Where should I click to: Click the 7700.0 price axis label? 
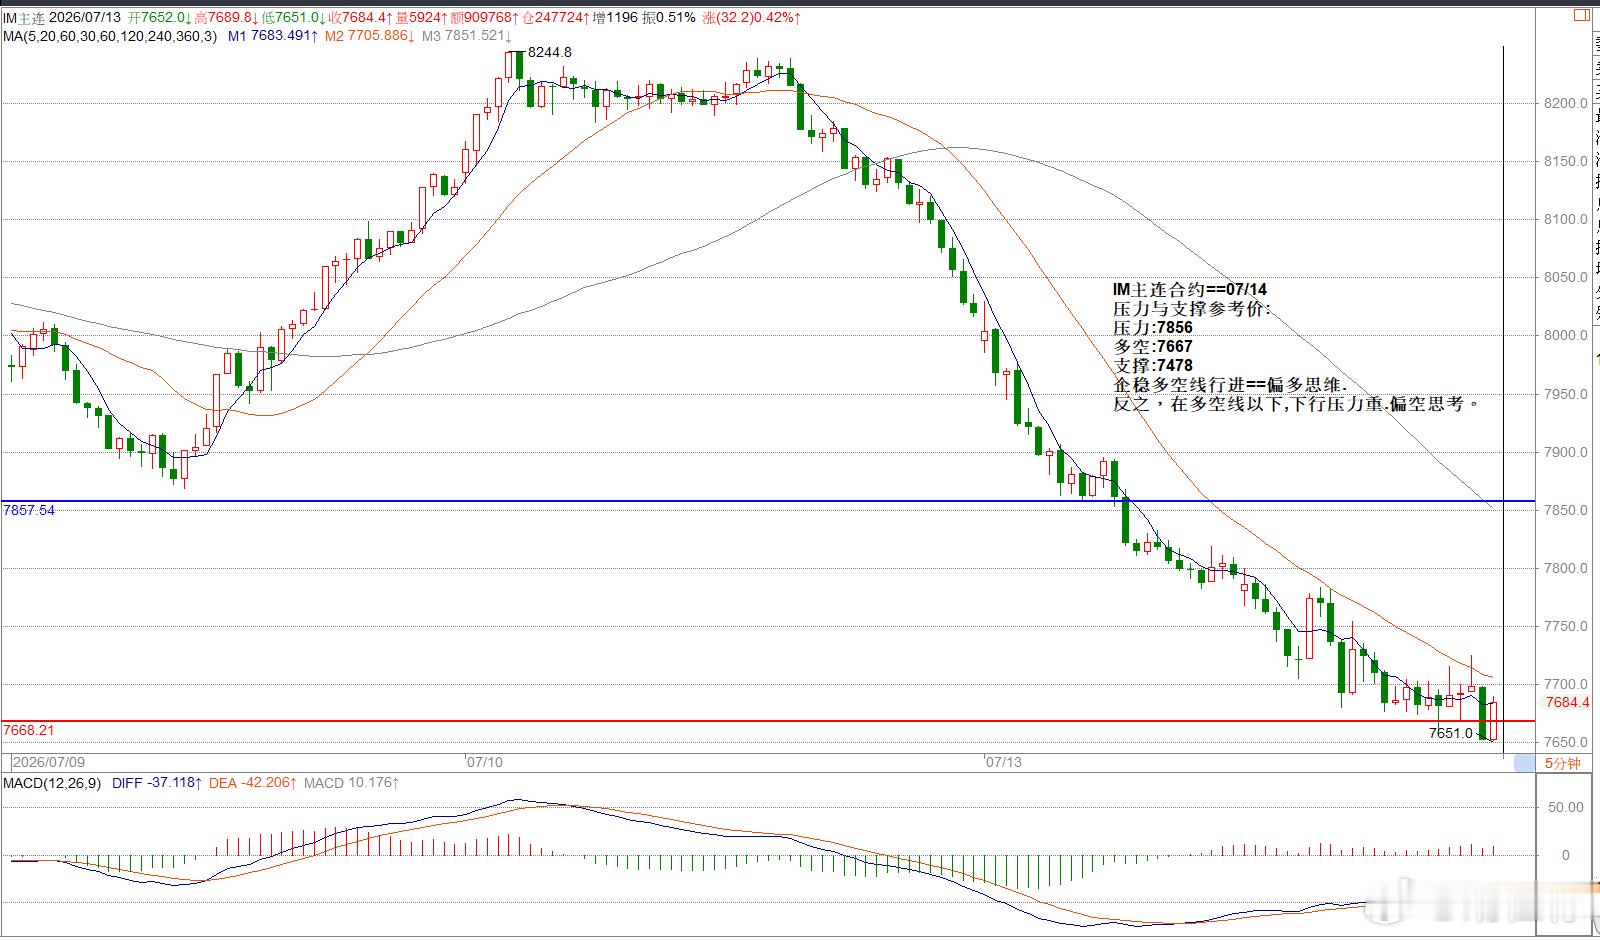click(1566, 685)
